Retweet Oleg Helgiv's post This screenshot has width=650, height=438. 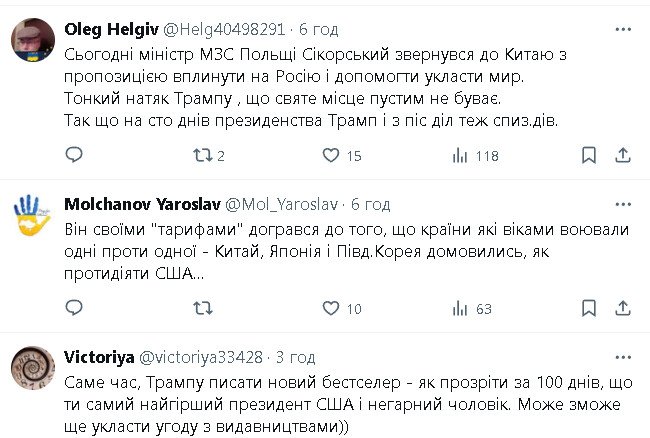pyautogui.click(x=201, y=155)
